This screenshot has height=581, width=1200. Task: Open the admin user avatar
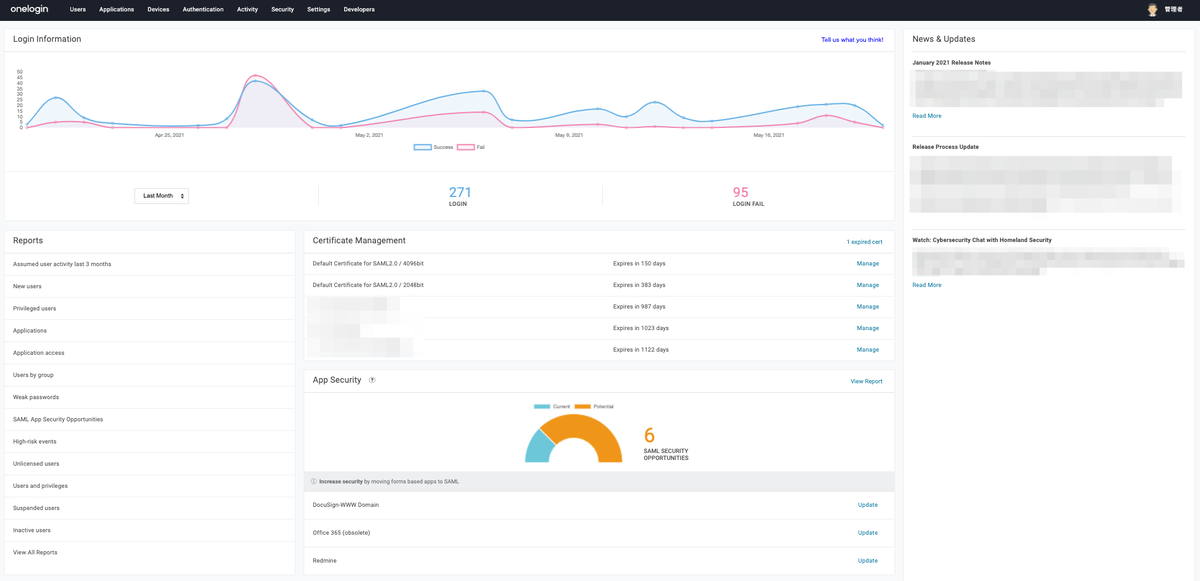pyautogui.click(x=1153, y=9)
